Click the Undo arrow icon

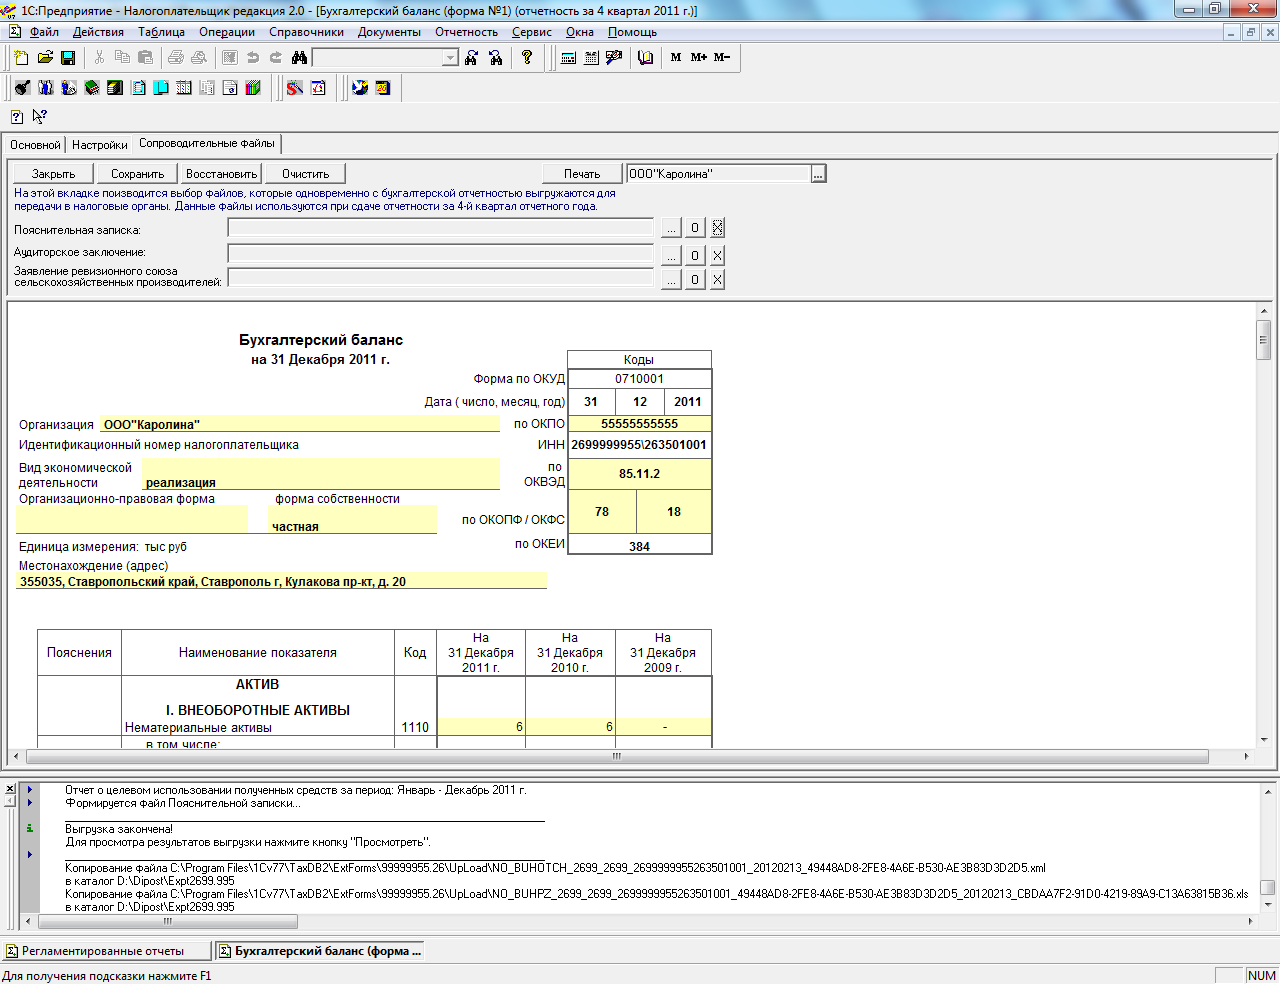pos(253,58)
